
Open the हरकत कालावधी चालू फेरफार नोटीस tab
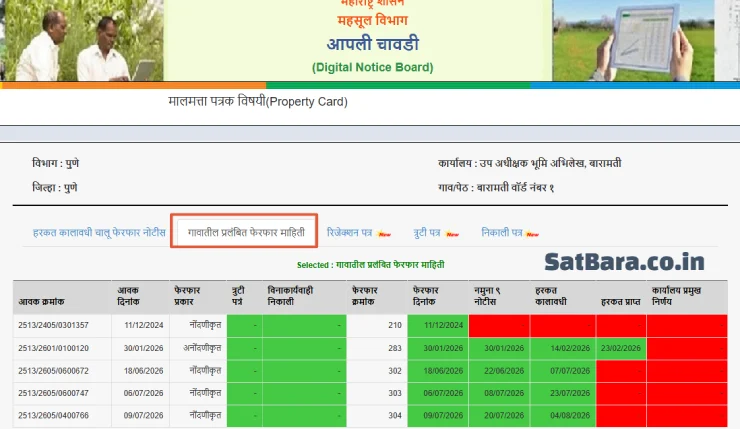coord(99,233)
